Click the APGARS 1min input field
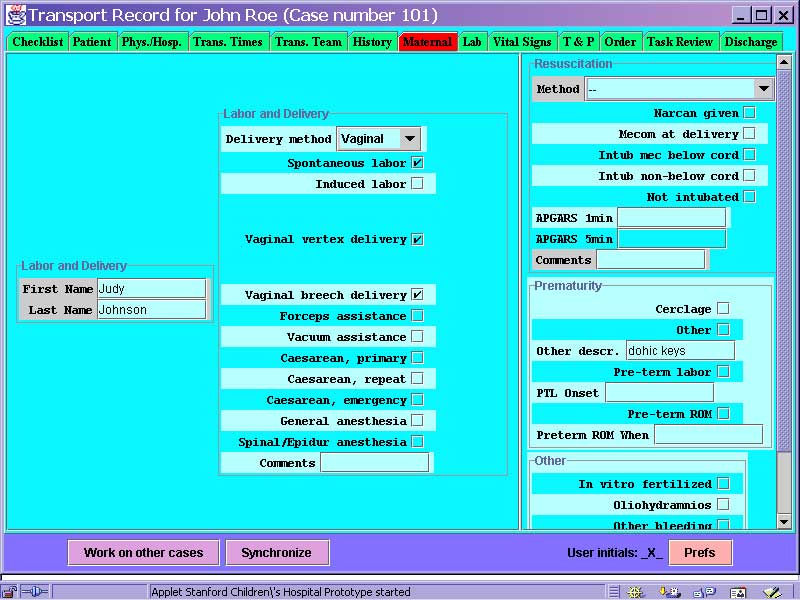Viewport: 800px width, 600px height. point(671,218)
